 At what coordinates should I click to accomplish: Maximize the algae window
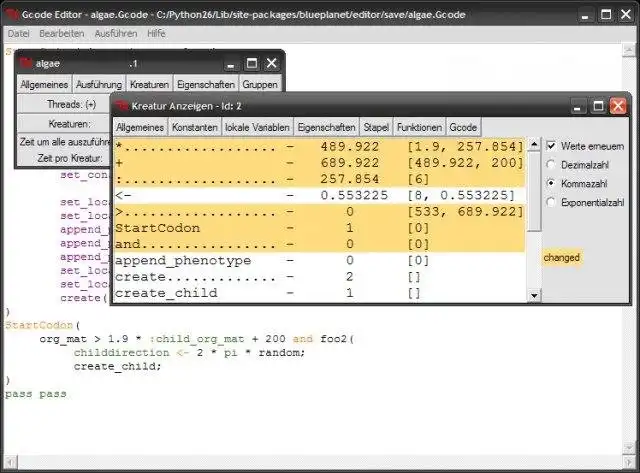coord(252,63)
